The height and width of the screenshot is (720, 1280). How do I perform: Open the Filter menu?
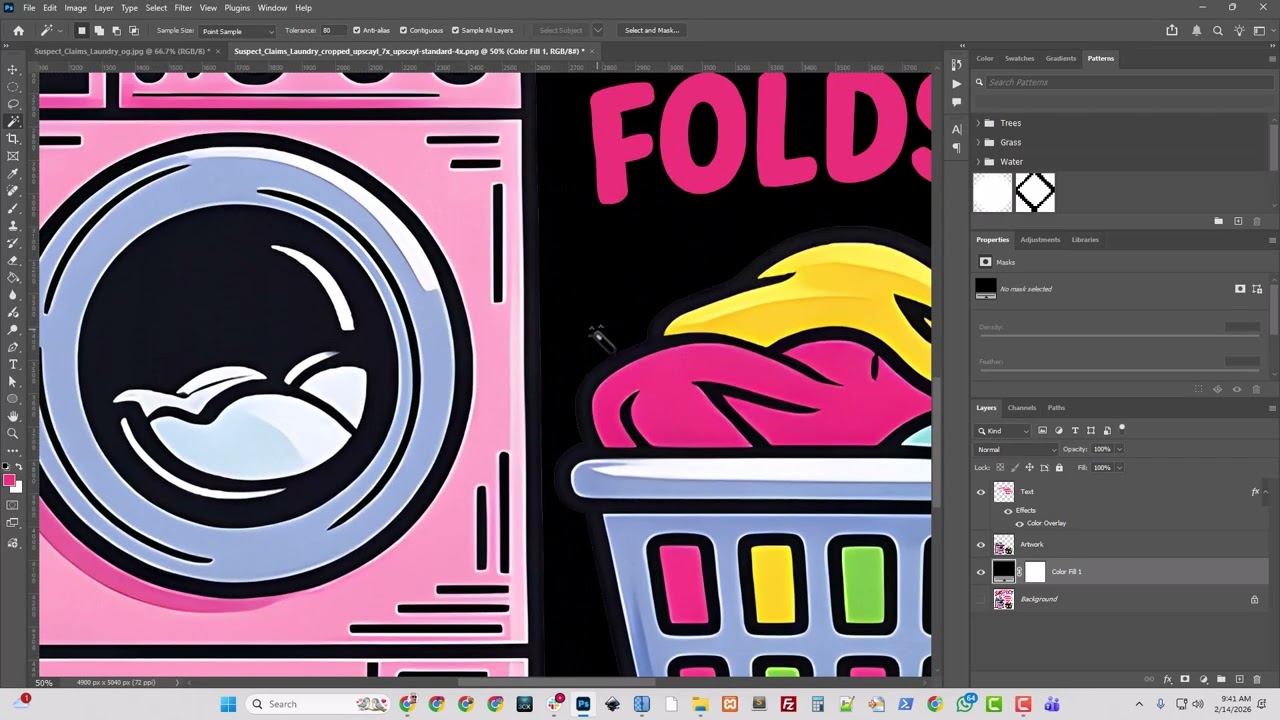183,8
